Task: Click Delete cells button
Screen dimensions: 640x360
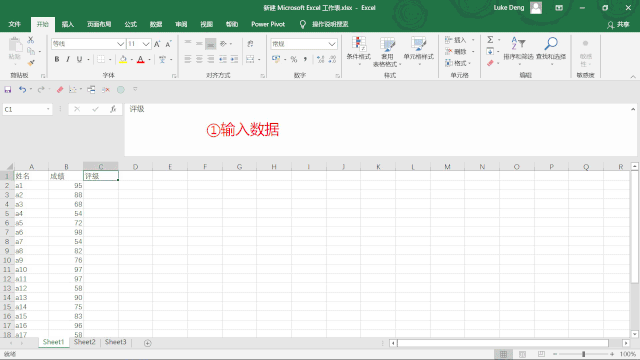Action: (x=456, y=51)
